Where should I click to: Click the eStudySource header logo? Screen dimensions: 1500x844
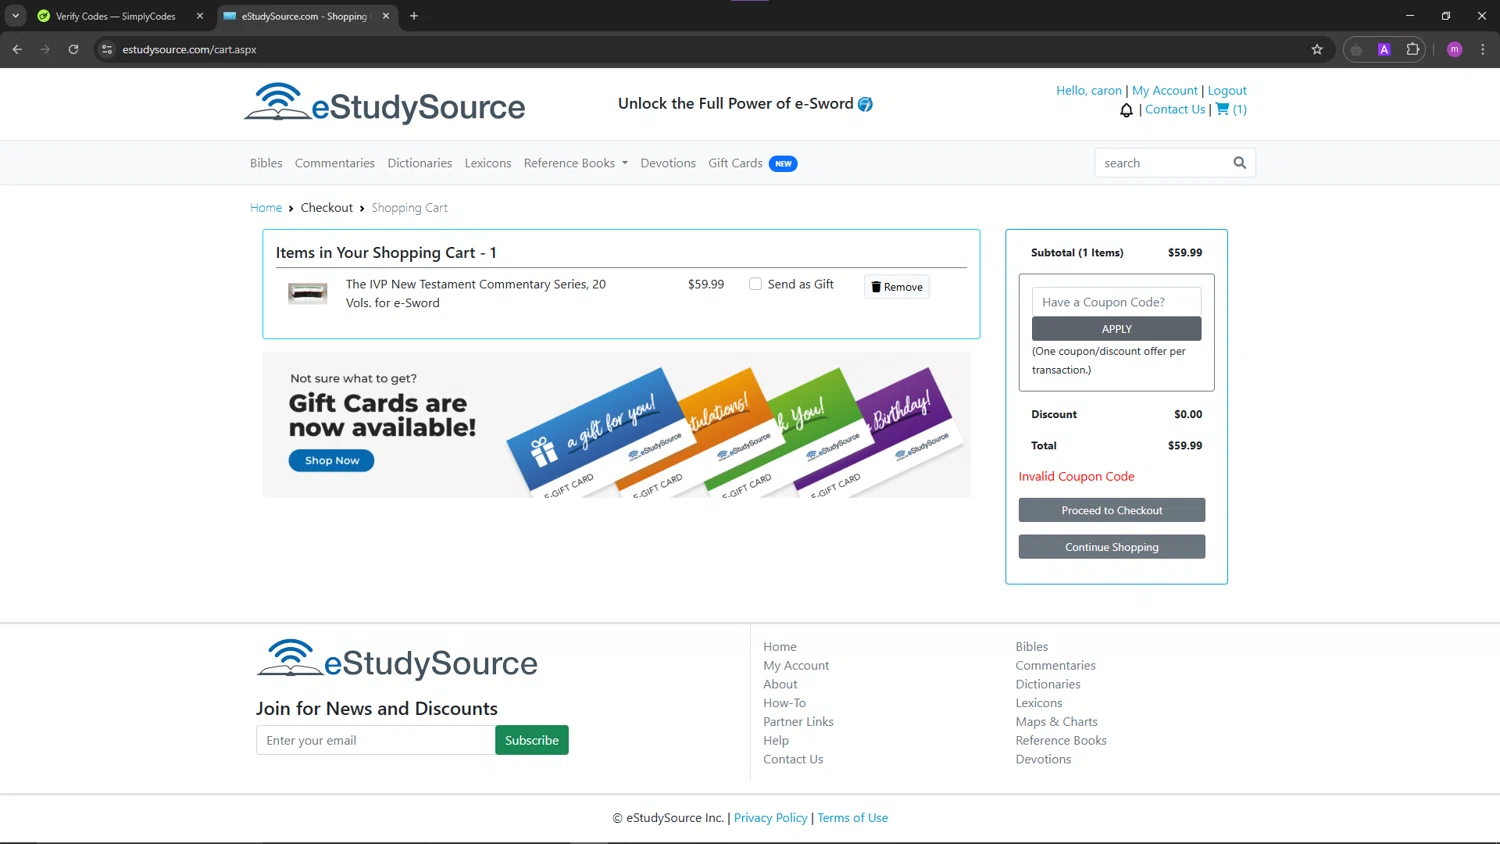pos(384,104)
